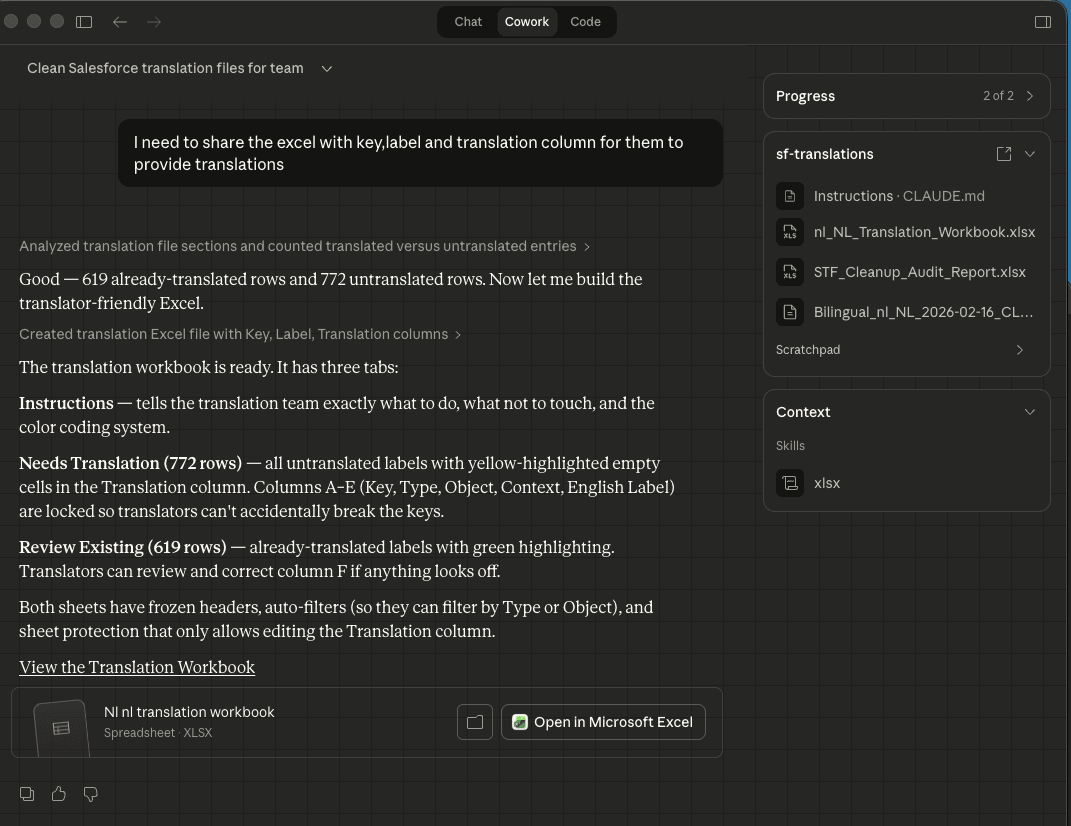Switch to the Chat tab
This screenshot has height=826, width=1071.
pos(468,21)
